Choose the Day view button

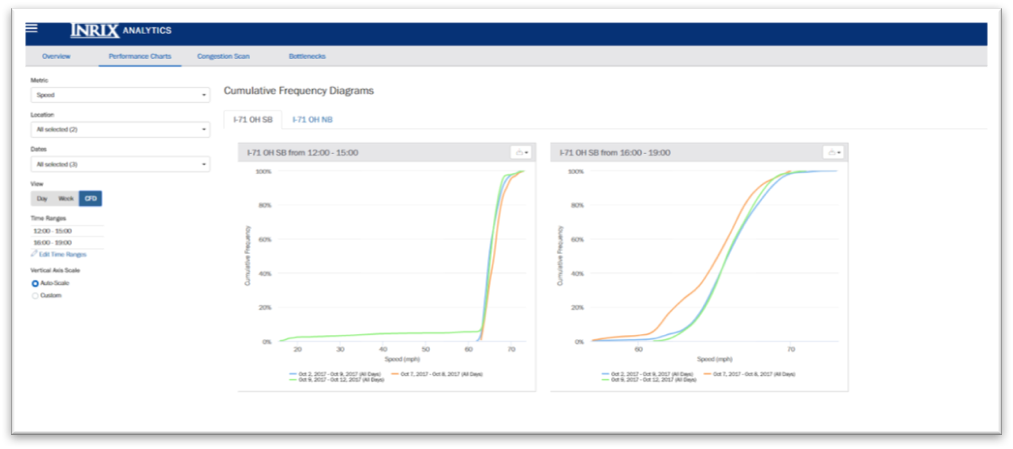43,198
